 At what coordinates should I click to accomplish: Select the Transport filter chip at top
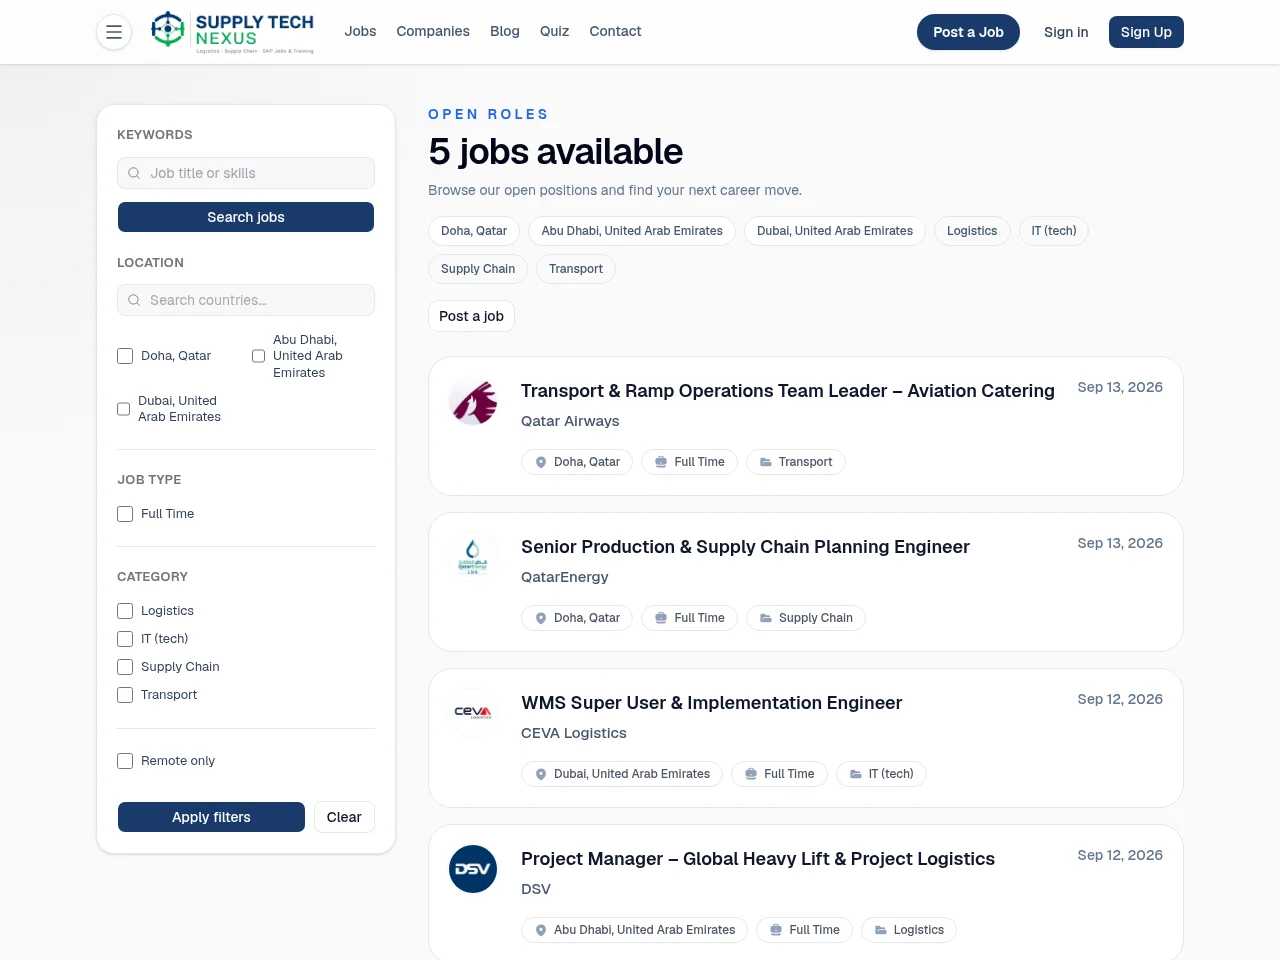(x=576, y=269)
